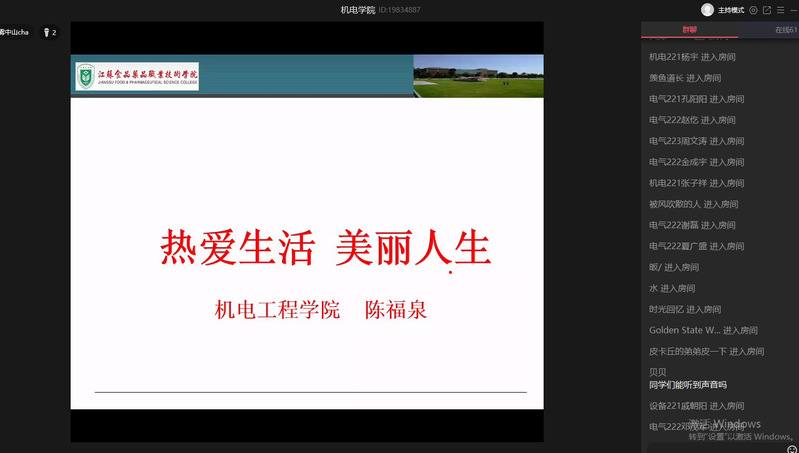
Task: Open the hamburger menu icon
Action: pyautogui.click(x=780, y=10)
